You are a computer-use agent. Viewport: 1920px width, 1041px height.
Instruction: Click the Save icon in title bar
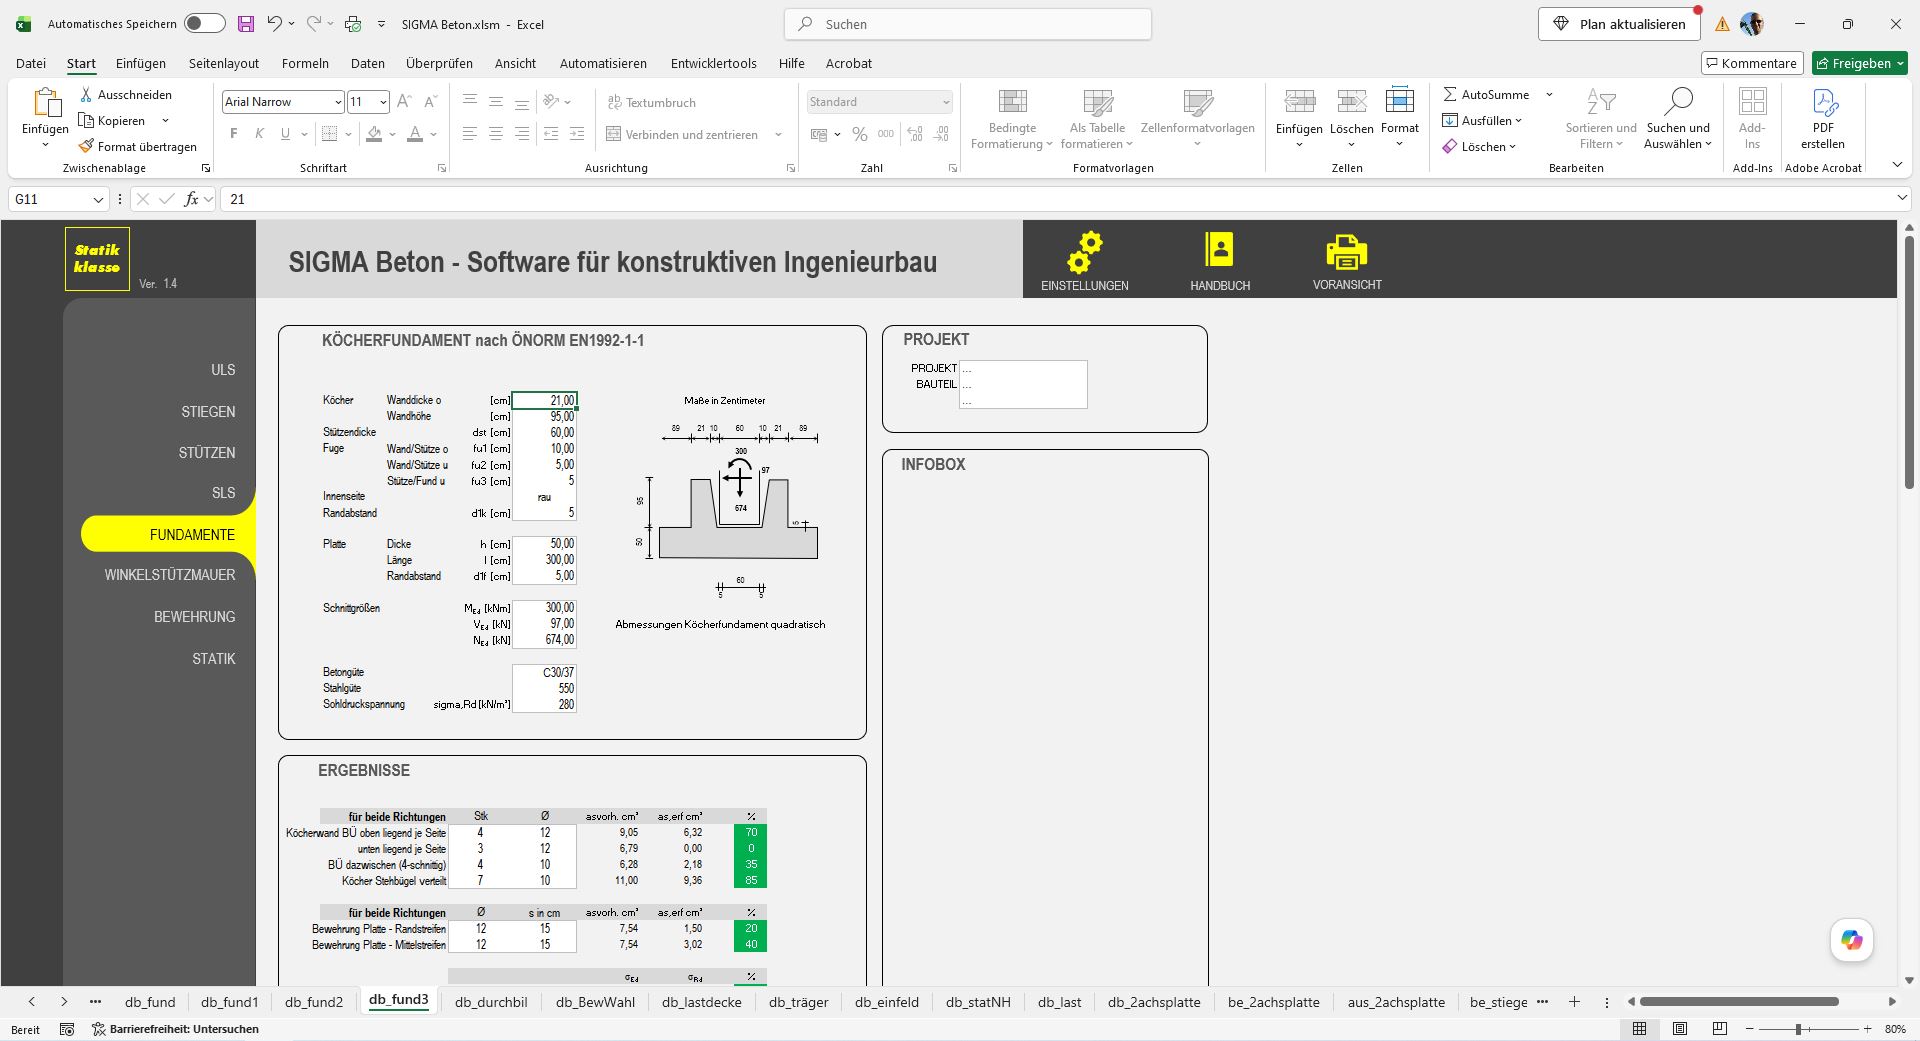[245, 24]
